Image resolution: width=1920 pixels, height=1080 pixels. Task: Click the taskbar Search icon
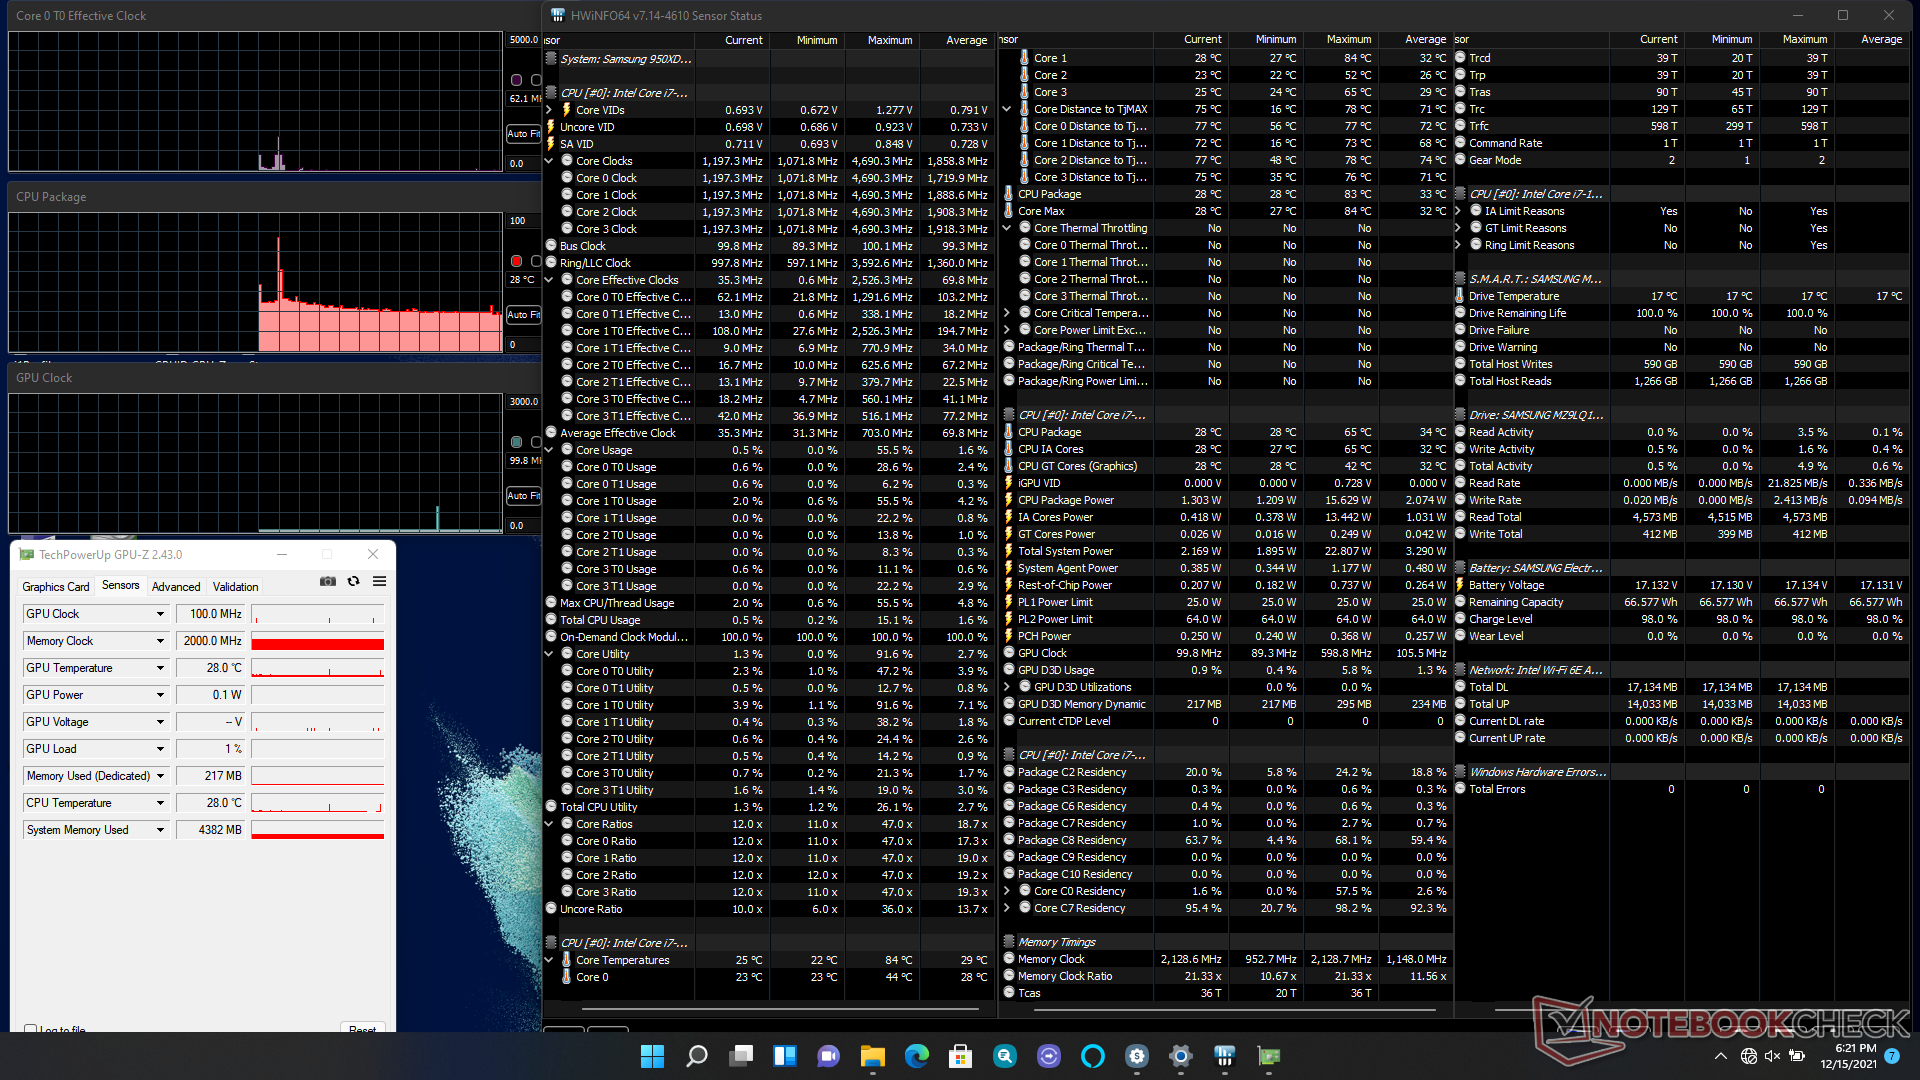tap(697, 1056)
